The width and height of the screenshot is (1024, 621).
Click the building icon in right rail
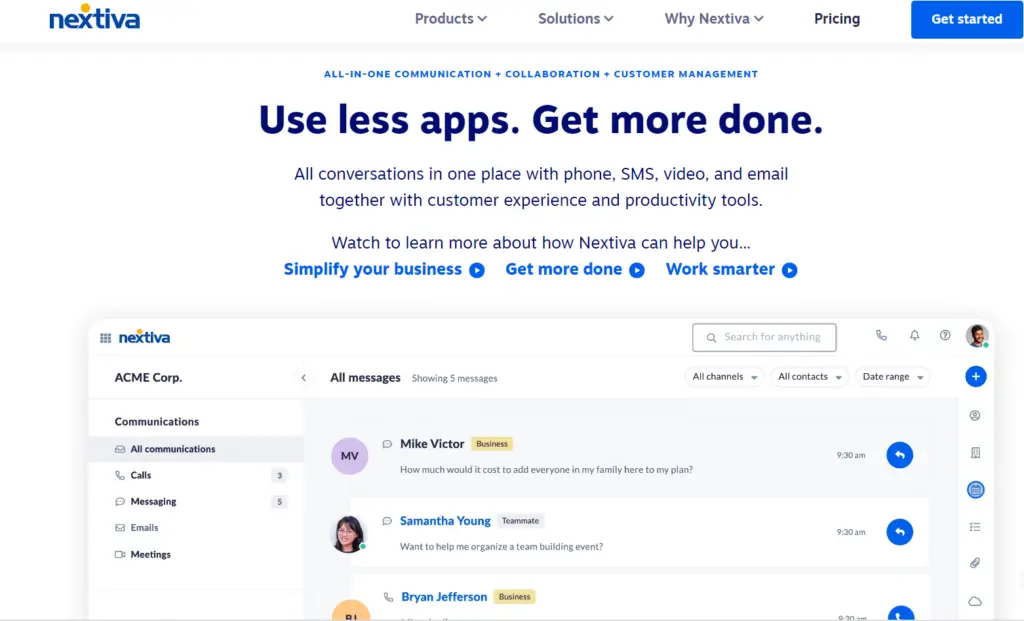click(975, 453)
